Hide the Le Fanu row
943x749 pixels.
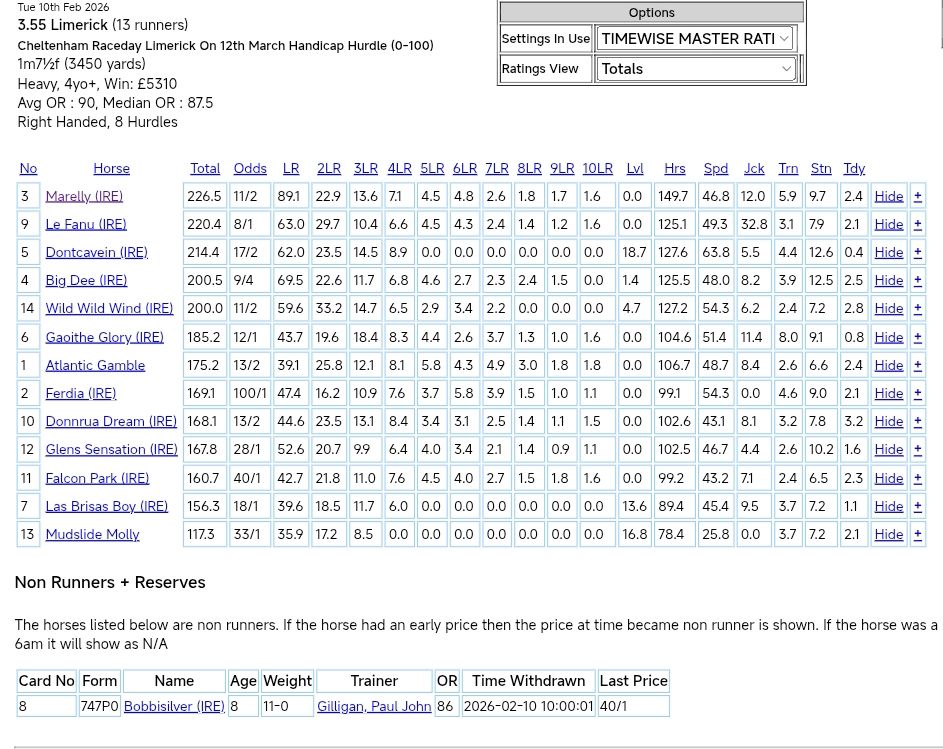888,224
